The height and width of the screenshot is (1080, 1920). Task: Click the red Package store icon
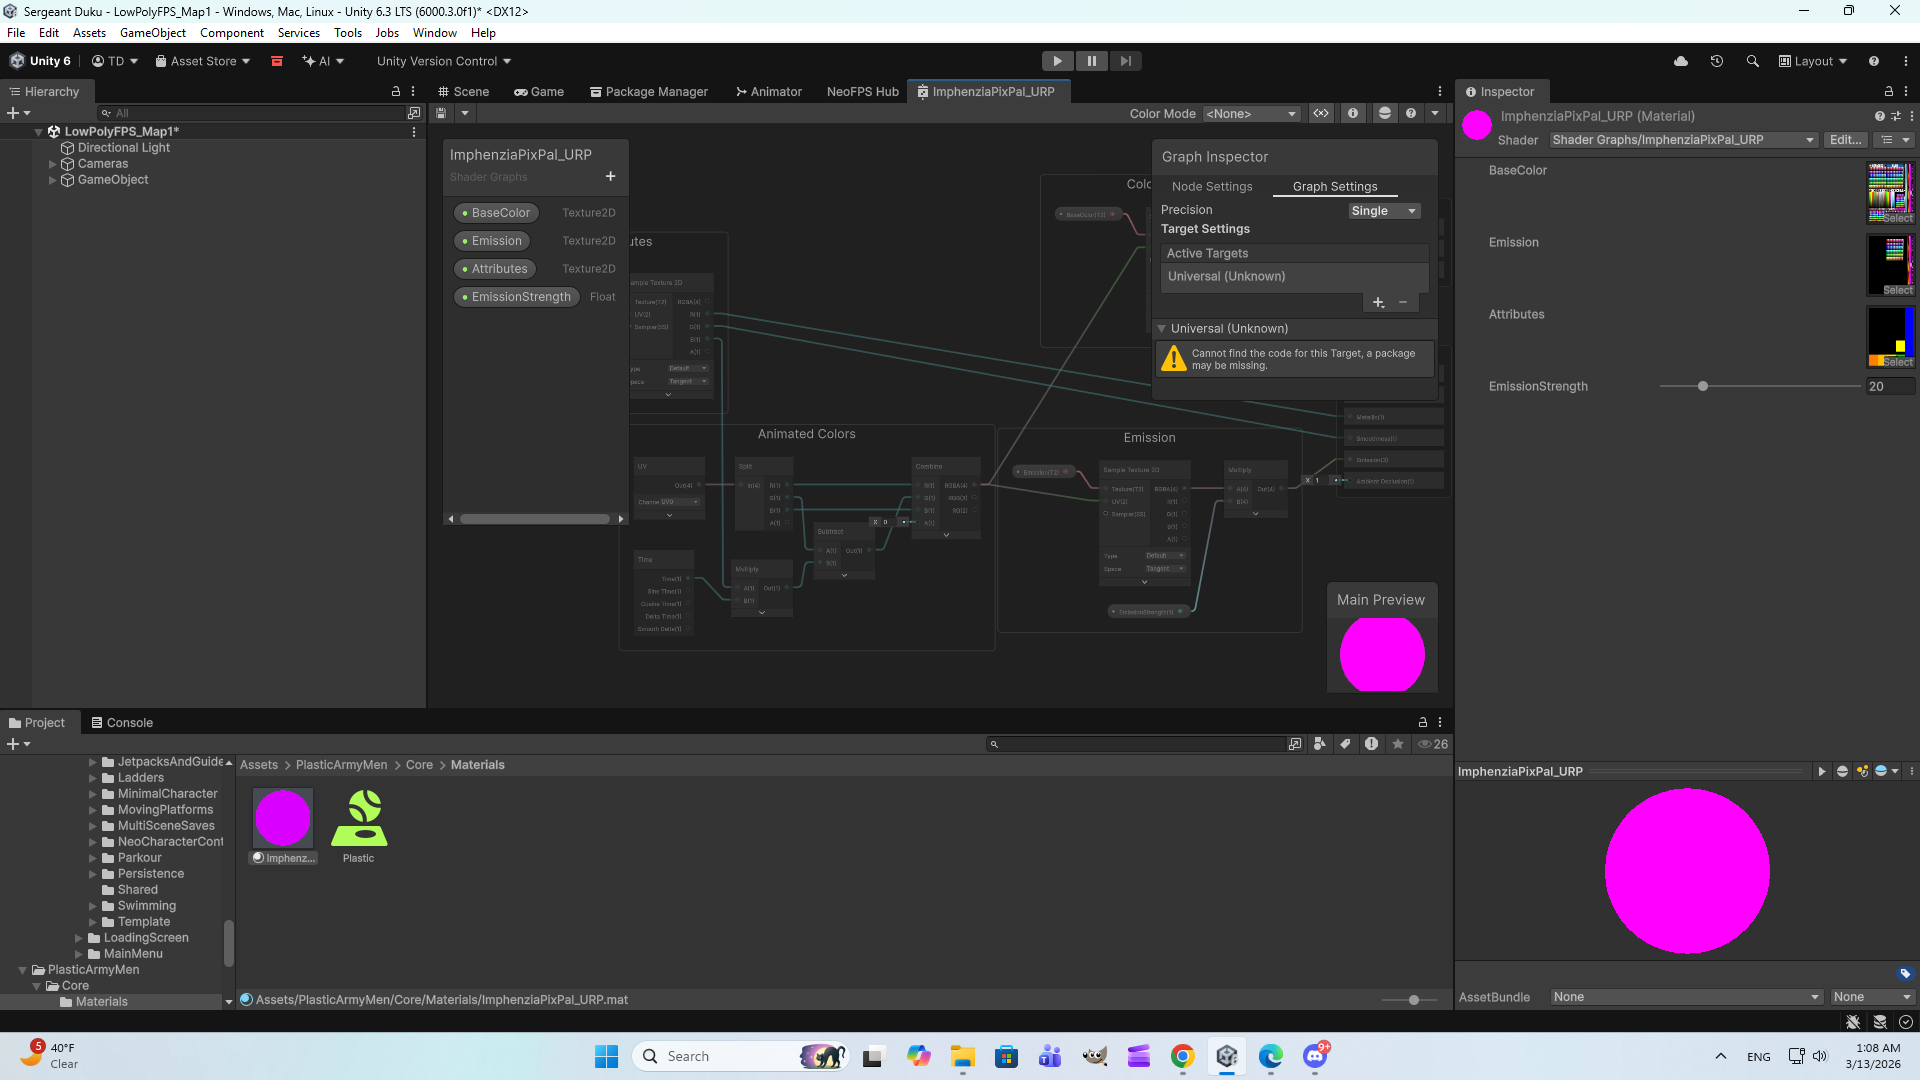[277, 61]
